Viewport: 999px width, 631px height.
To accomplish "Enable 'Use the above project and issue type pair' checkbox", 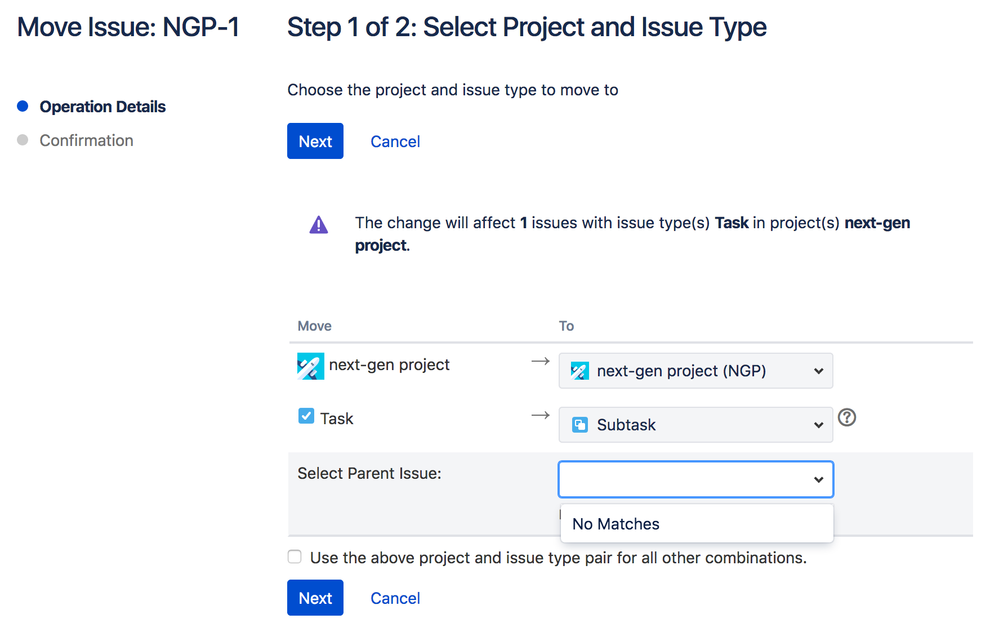I will 295,557.
